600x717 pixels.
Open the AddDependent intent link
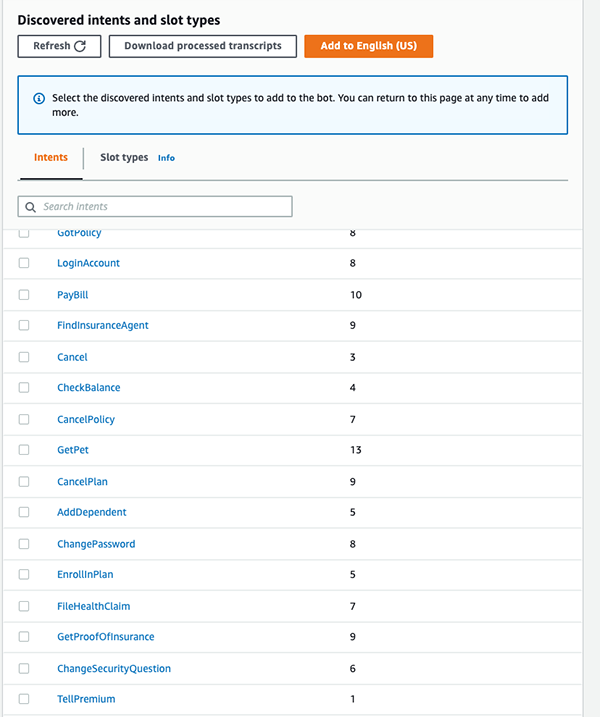(x=91, y=512)
